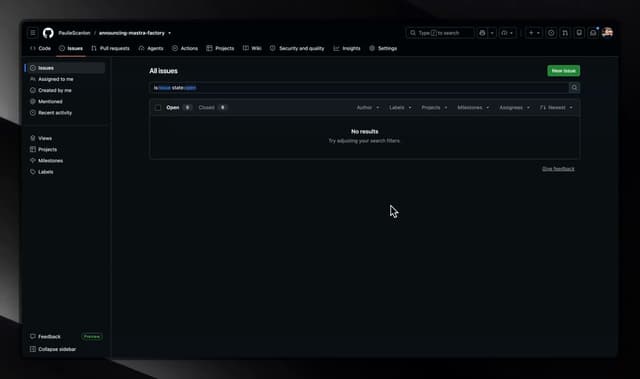The height and width of the screenshot is (379, 640).
Task: Switch to the Settings tab
Action: 383,48
